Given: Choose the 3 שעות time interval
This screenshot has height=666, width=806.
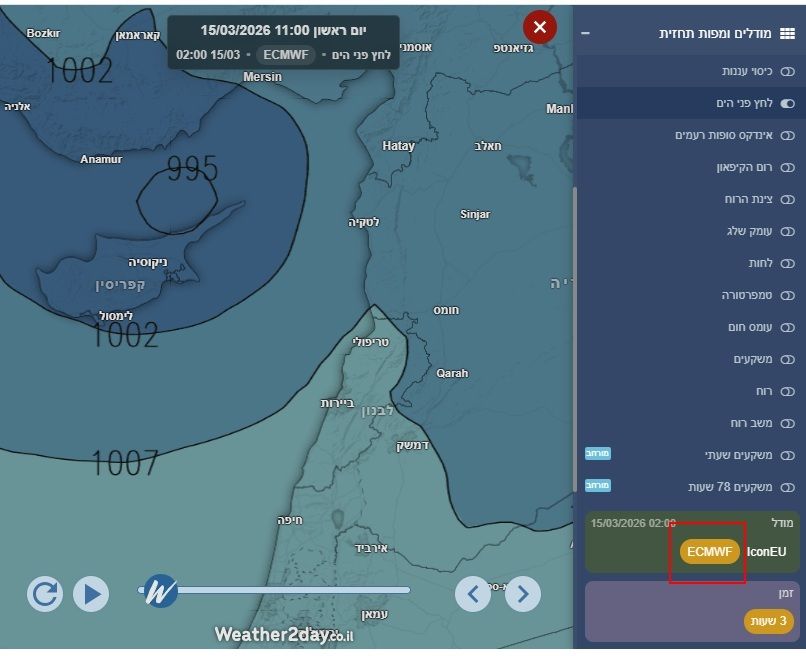Looking at the screenshot, I should click(x=768, y=621).
